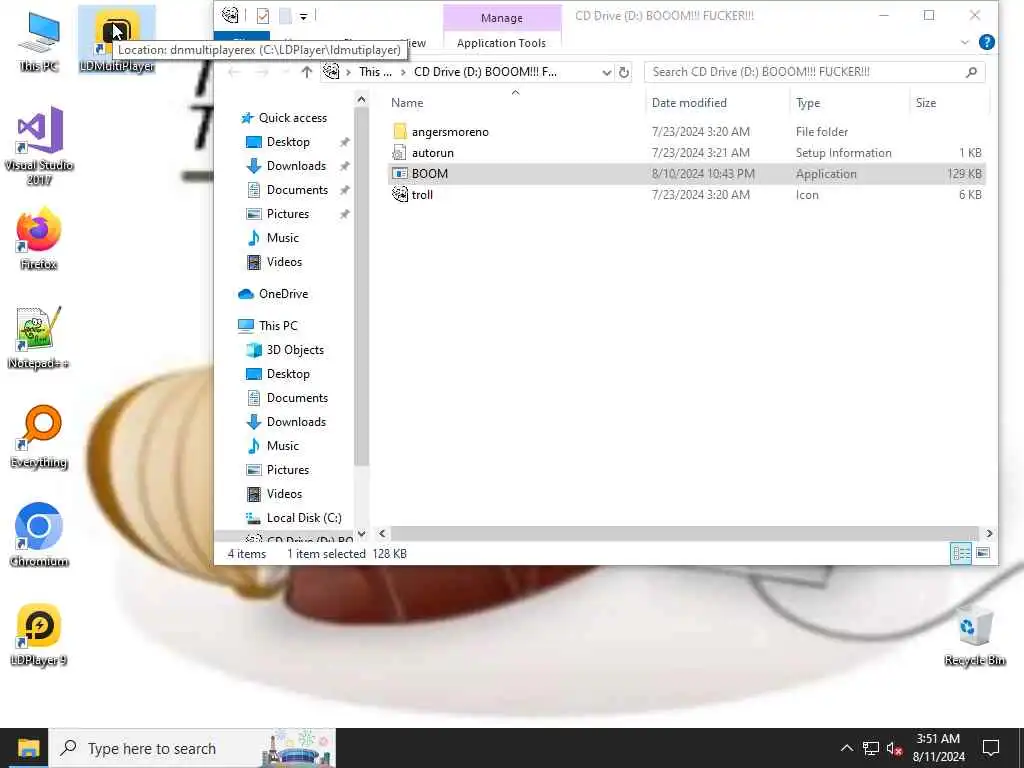Click the troll face icon in title bar
The width and height of the screenshot is (1024, 768).
click(231, 15)
